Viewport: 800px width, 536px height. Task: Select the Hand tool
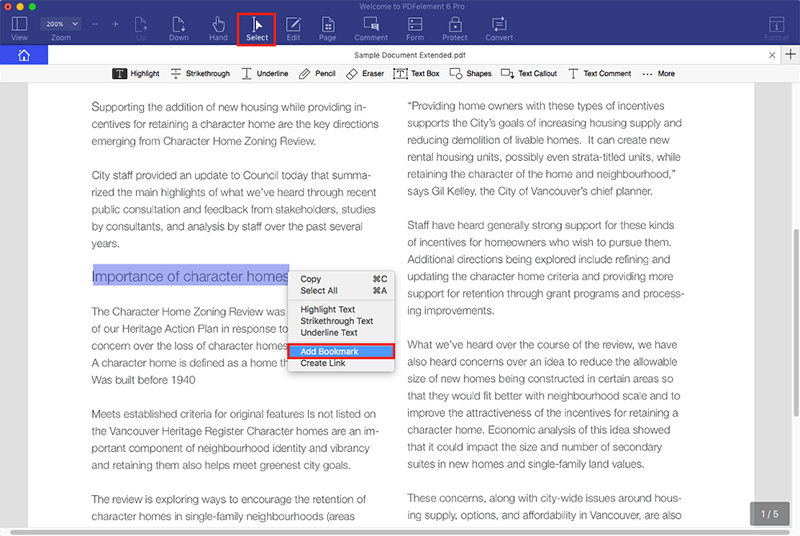coord(218,29)
